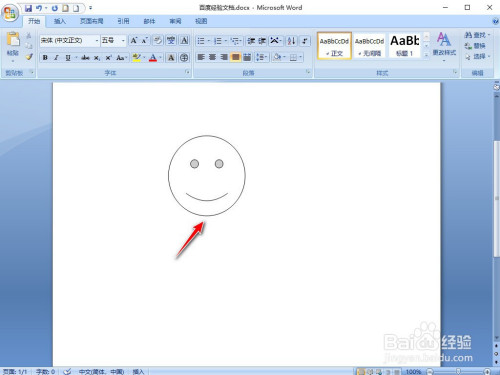The image size is (500, 375).
Task: Open the Paragraph dialog launcher
Action: click(x=308, y=72)
